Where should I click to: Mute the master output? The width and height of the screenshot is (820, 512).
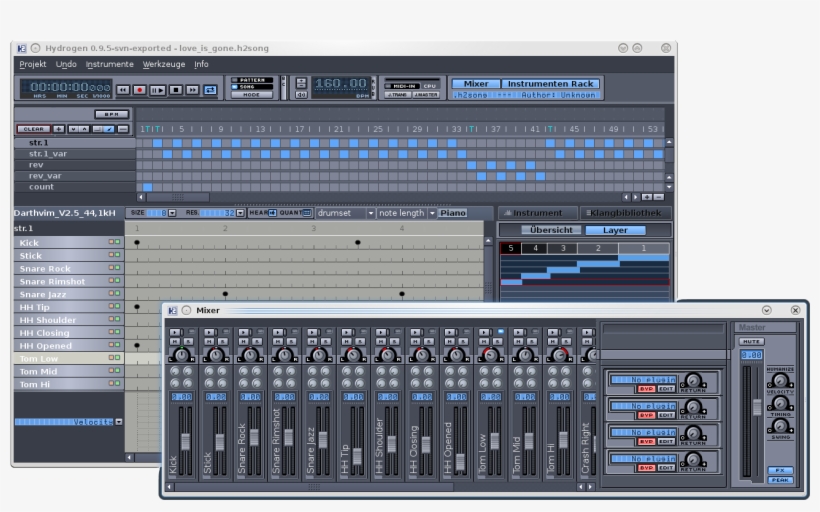pos(750,341)
